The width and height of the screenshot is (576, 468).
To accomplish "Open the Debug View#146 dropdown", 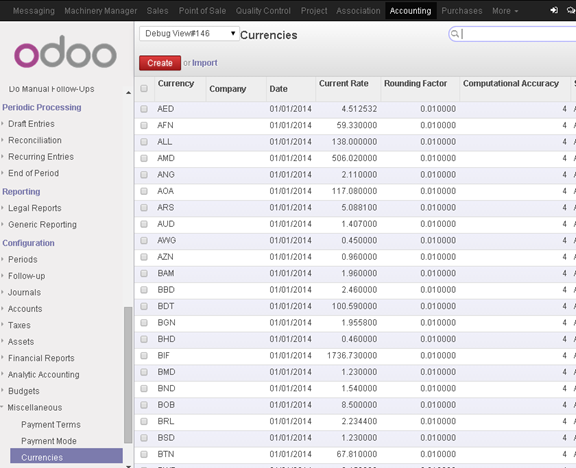I will pyautogui.click(x=189, y=34).
